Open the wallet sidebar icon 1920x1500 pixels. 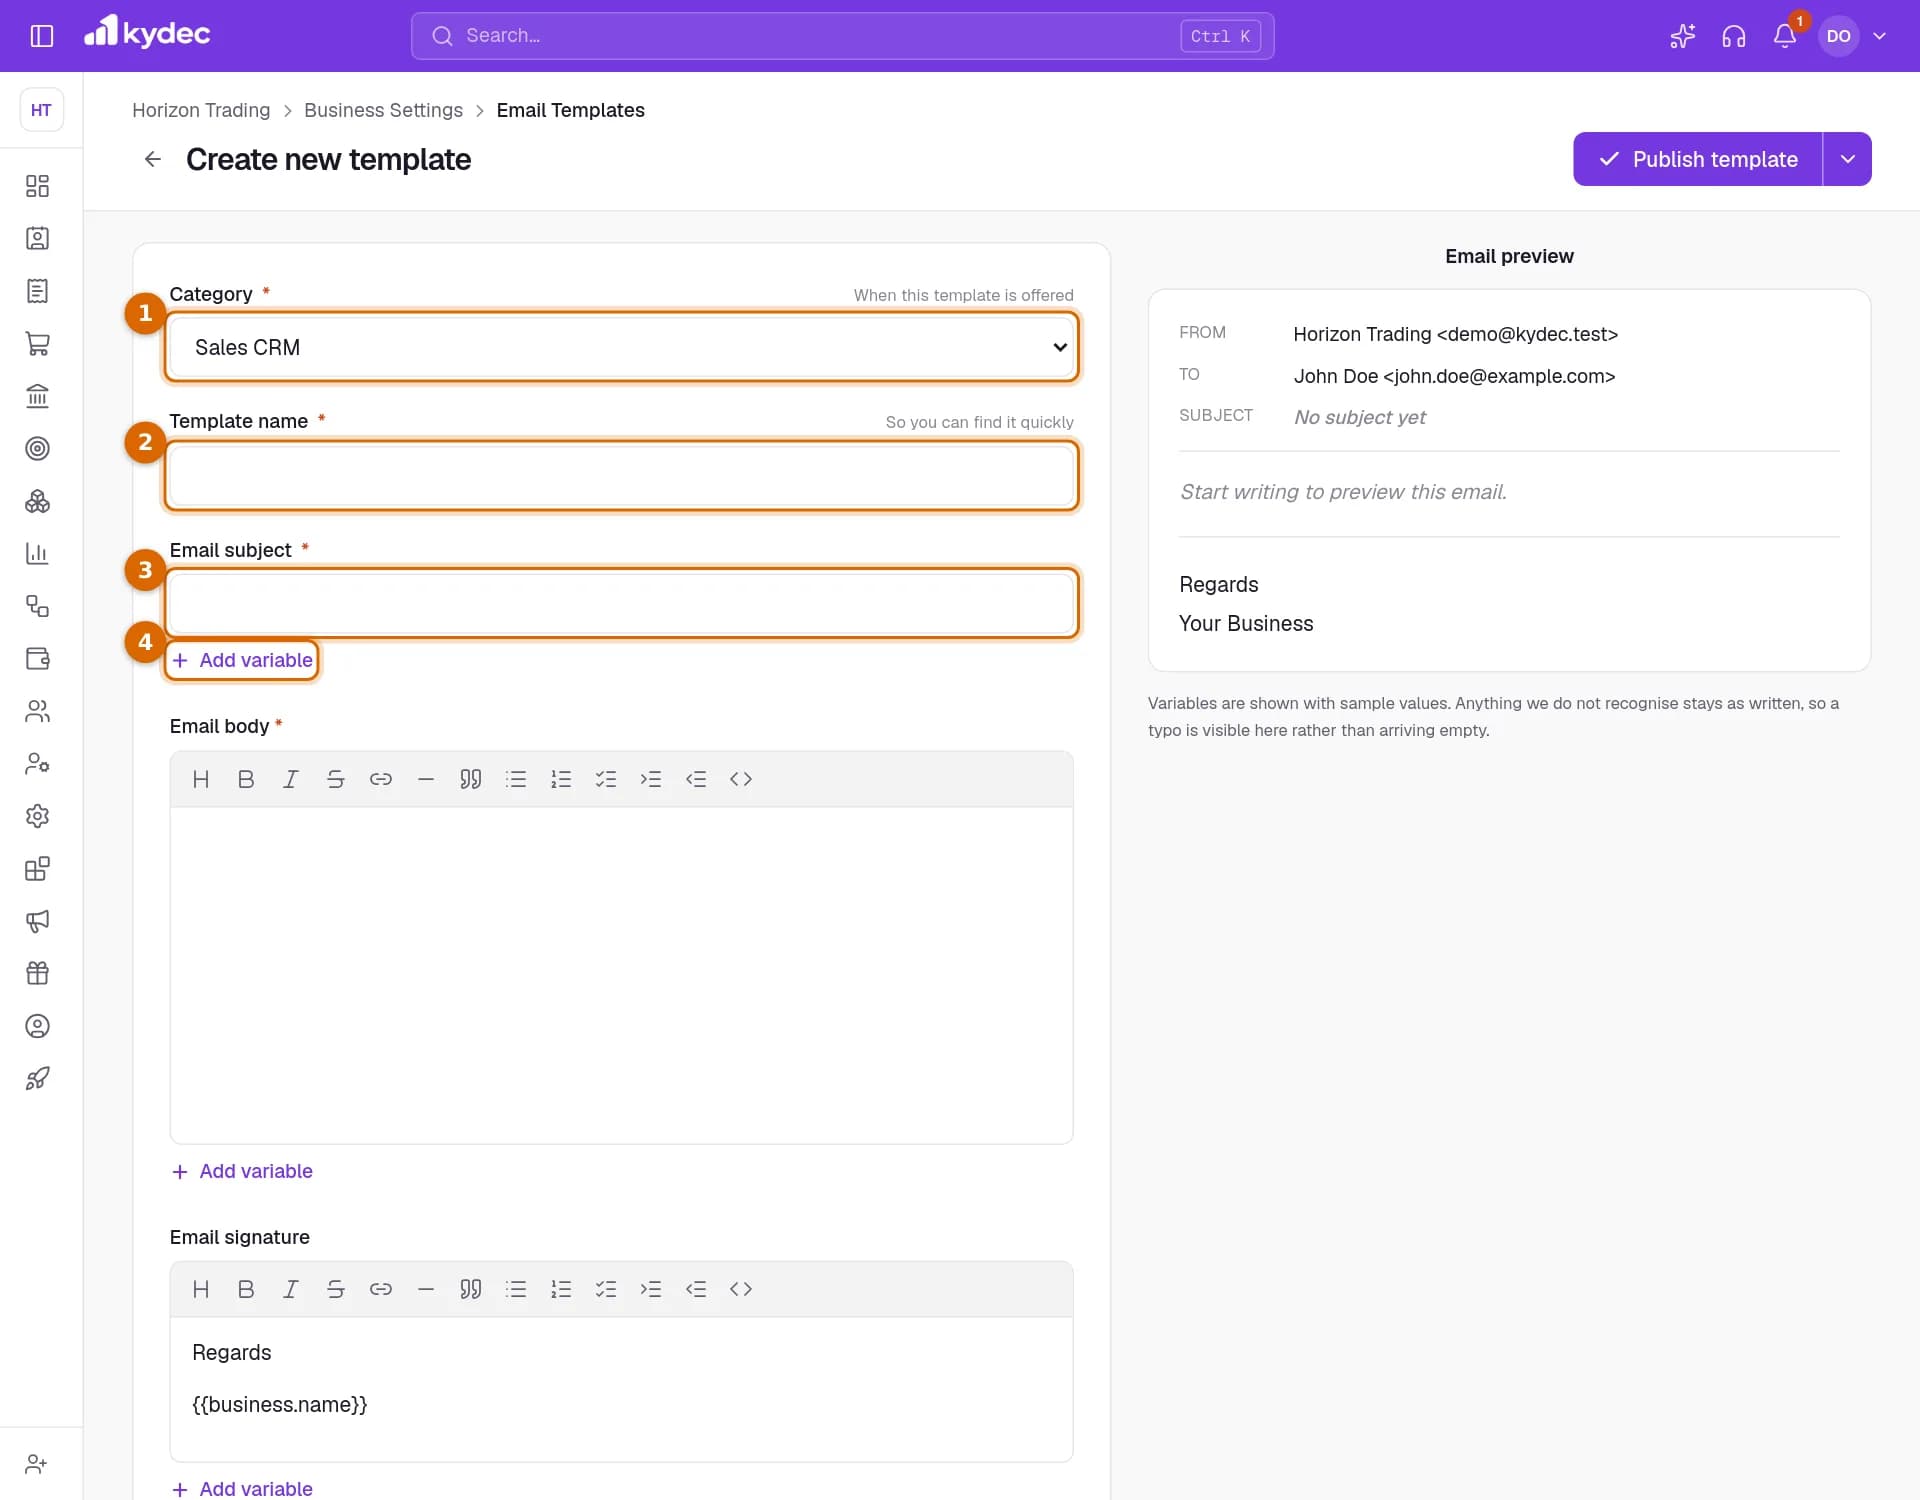pyautogui.click(x=37, y=659)
